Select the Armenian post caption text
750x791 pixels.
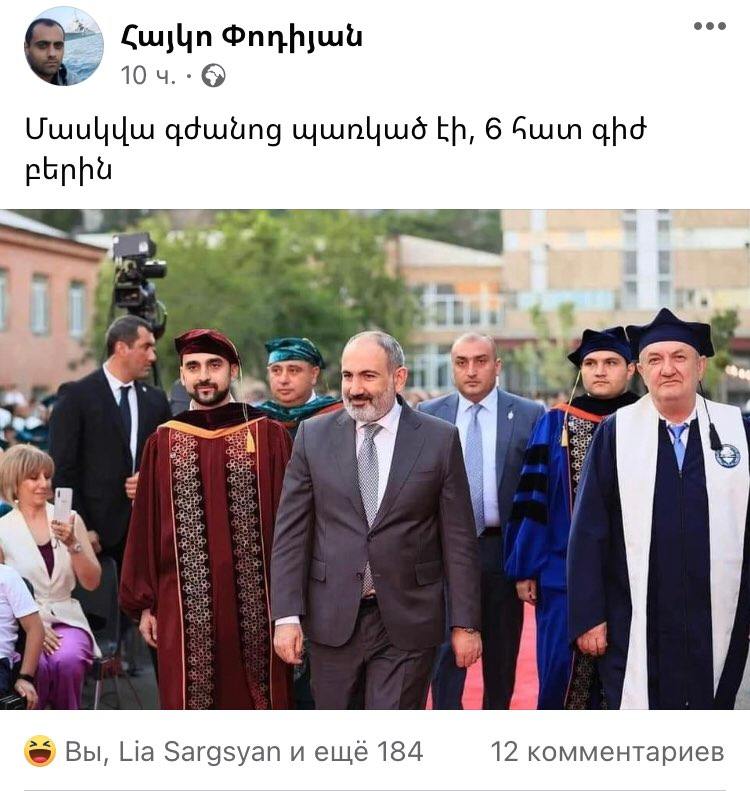[335, 150]
